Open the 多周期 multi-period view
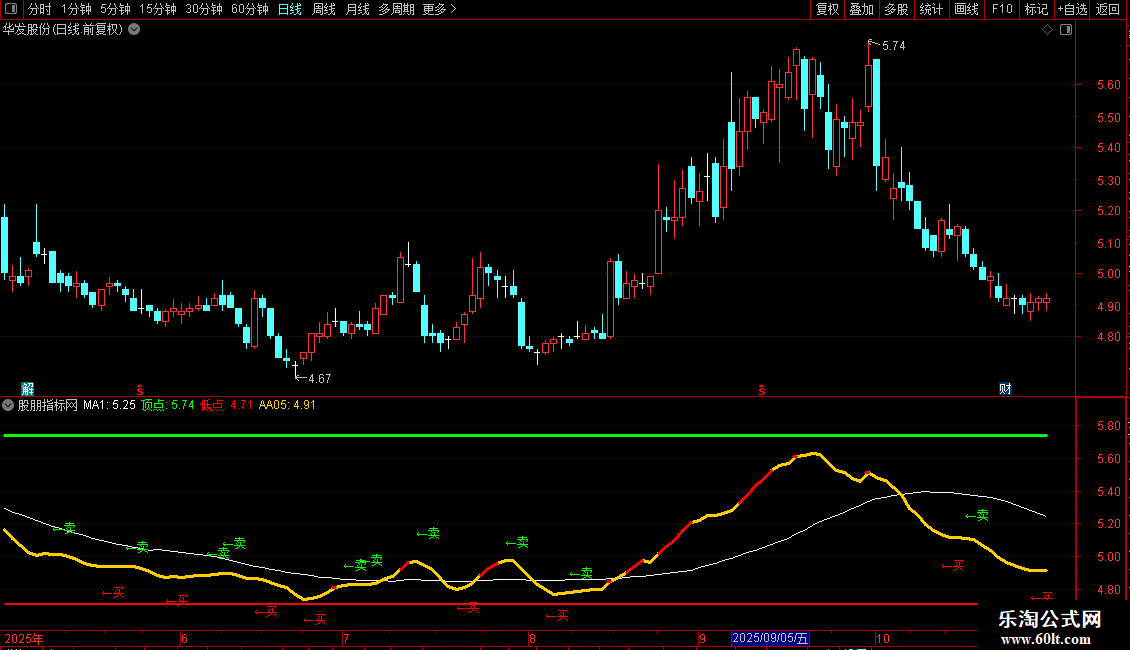Image resolution: width=1130 pixels, height=650 pixels. [396, 9]
